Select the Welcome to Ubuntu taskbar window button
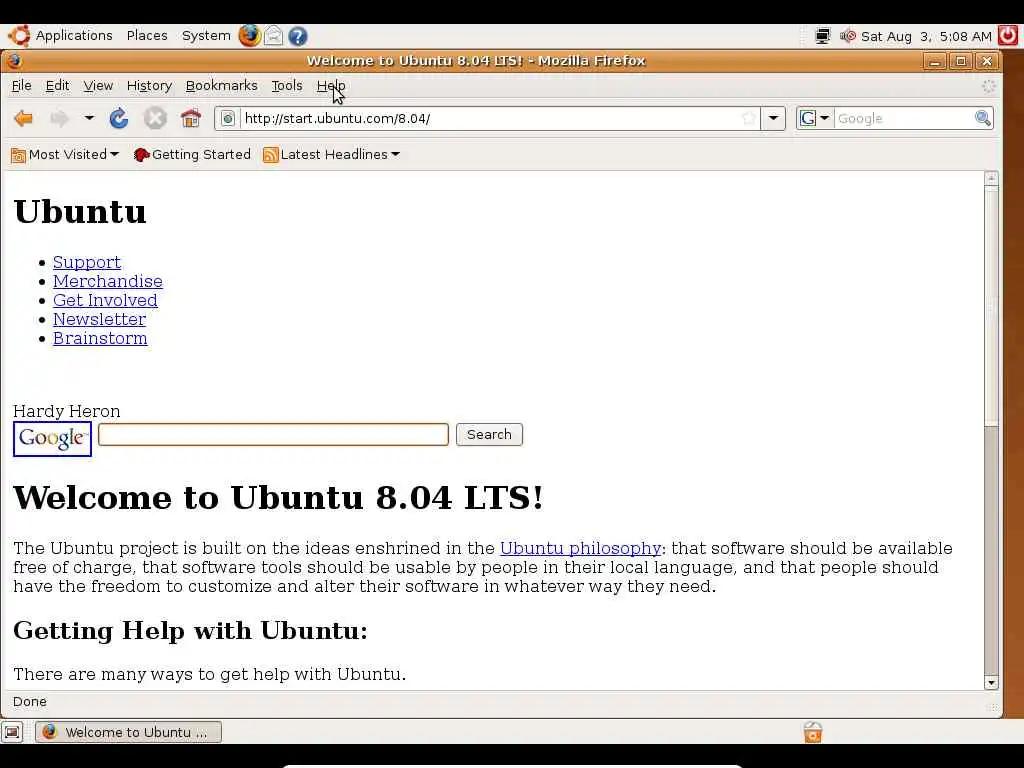Image resolution: width=1024 pixels, height=768 pixels. tap(129, 732)
